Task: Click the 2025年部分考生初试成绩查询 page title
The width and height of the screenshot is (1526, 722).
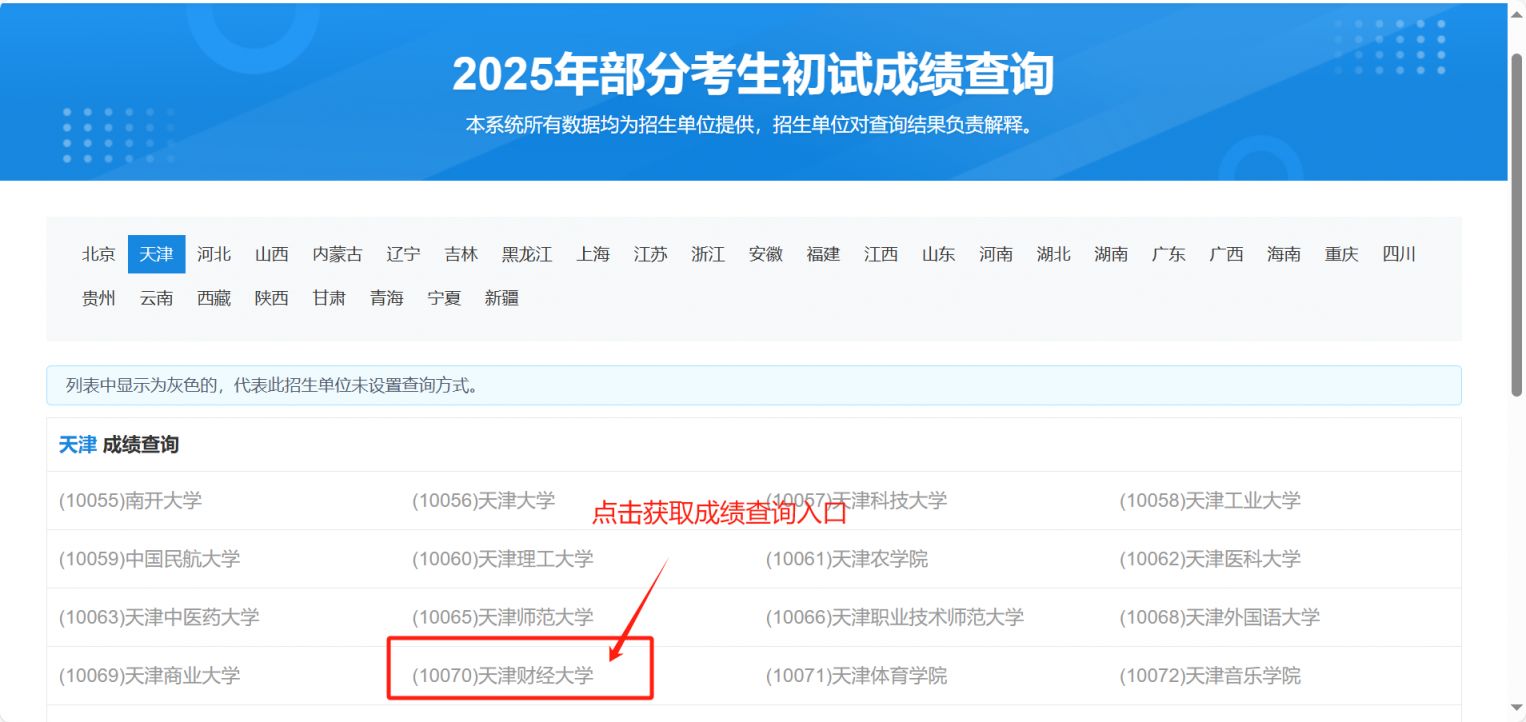Action: tap(753, 74)
